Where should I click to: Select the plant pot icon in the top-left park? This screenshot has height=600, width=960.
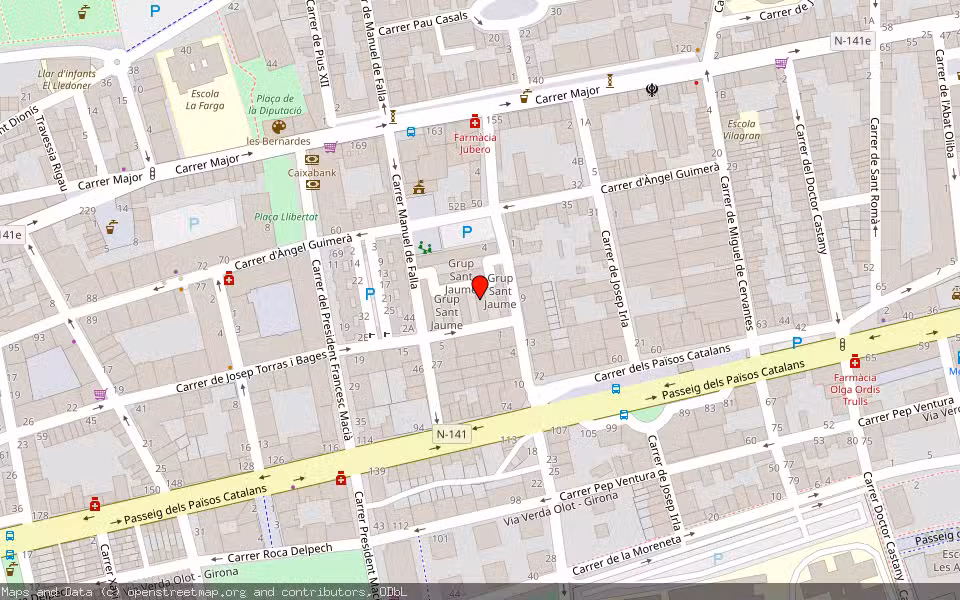(84, 12)
